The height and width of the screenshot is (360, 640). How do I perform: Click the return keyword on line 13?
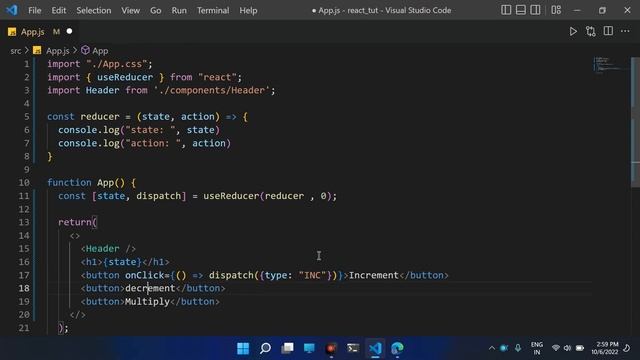click(x=75, y=222)
